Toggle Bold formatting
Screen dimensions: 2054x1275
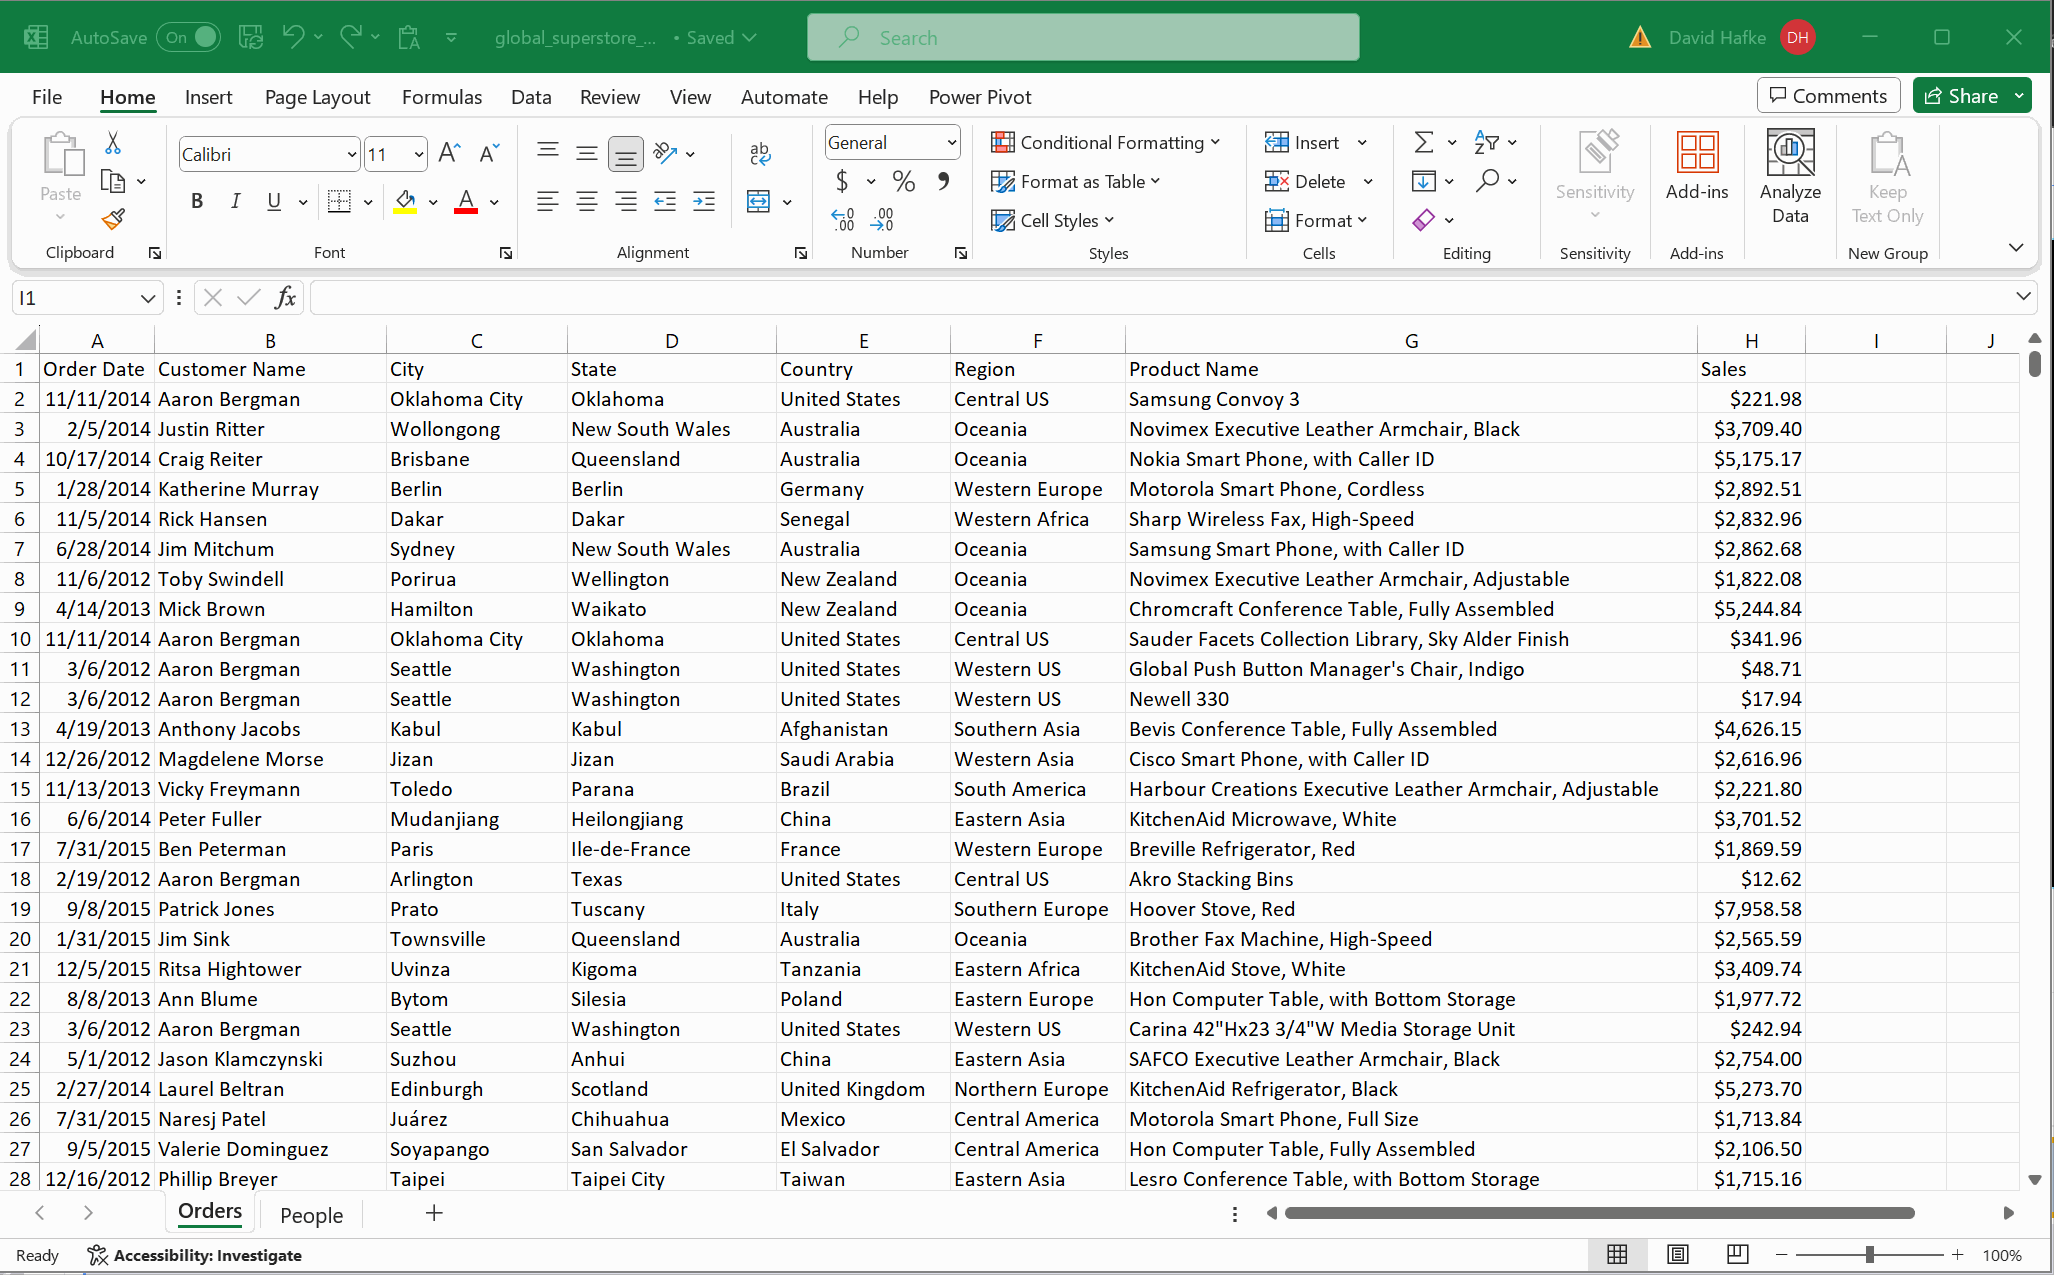(x=197, y=201)
